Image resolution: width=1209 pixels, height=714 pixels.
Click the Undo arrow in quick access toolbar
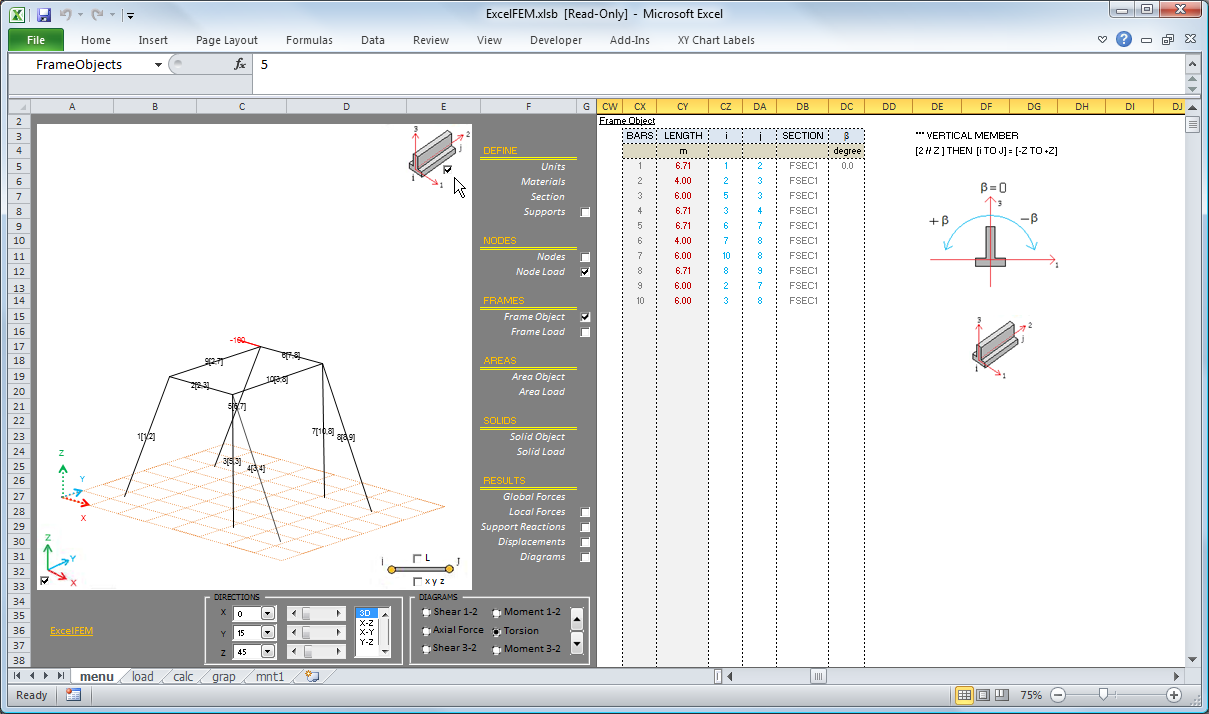click(66, 15)
